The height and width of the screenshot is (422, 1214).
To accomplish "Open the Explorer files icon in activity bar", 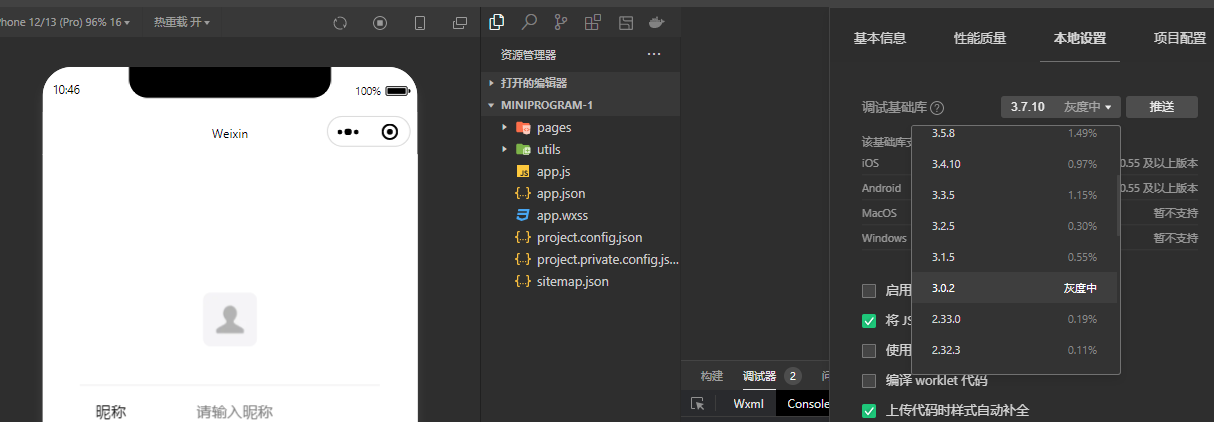I will point(497,21).
